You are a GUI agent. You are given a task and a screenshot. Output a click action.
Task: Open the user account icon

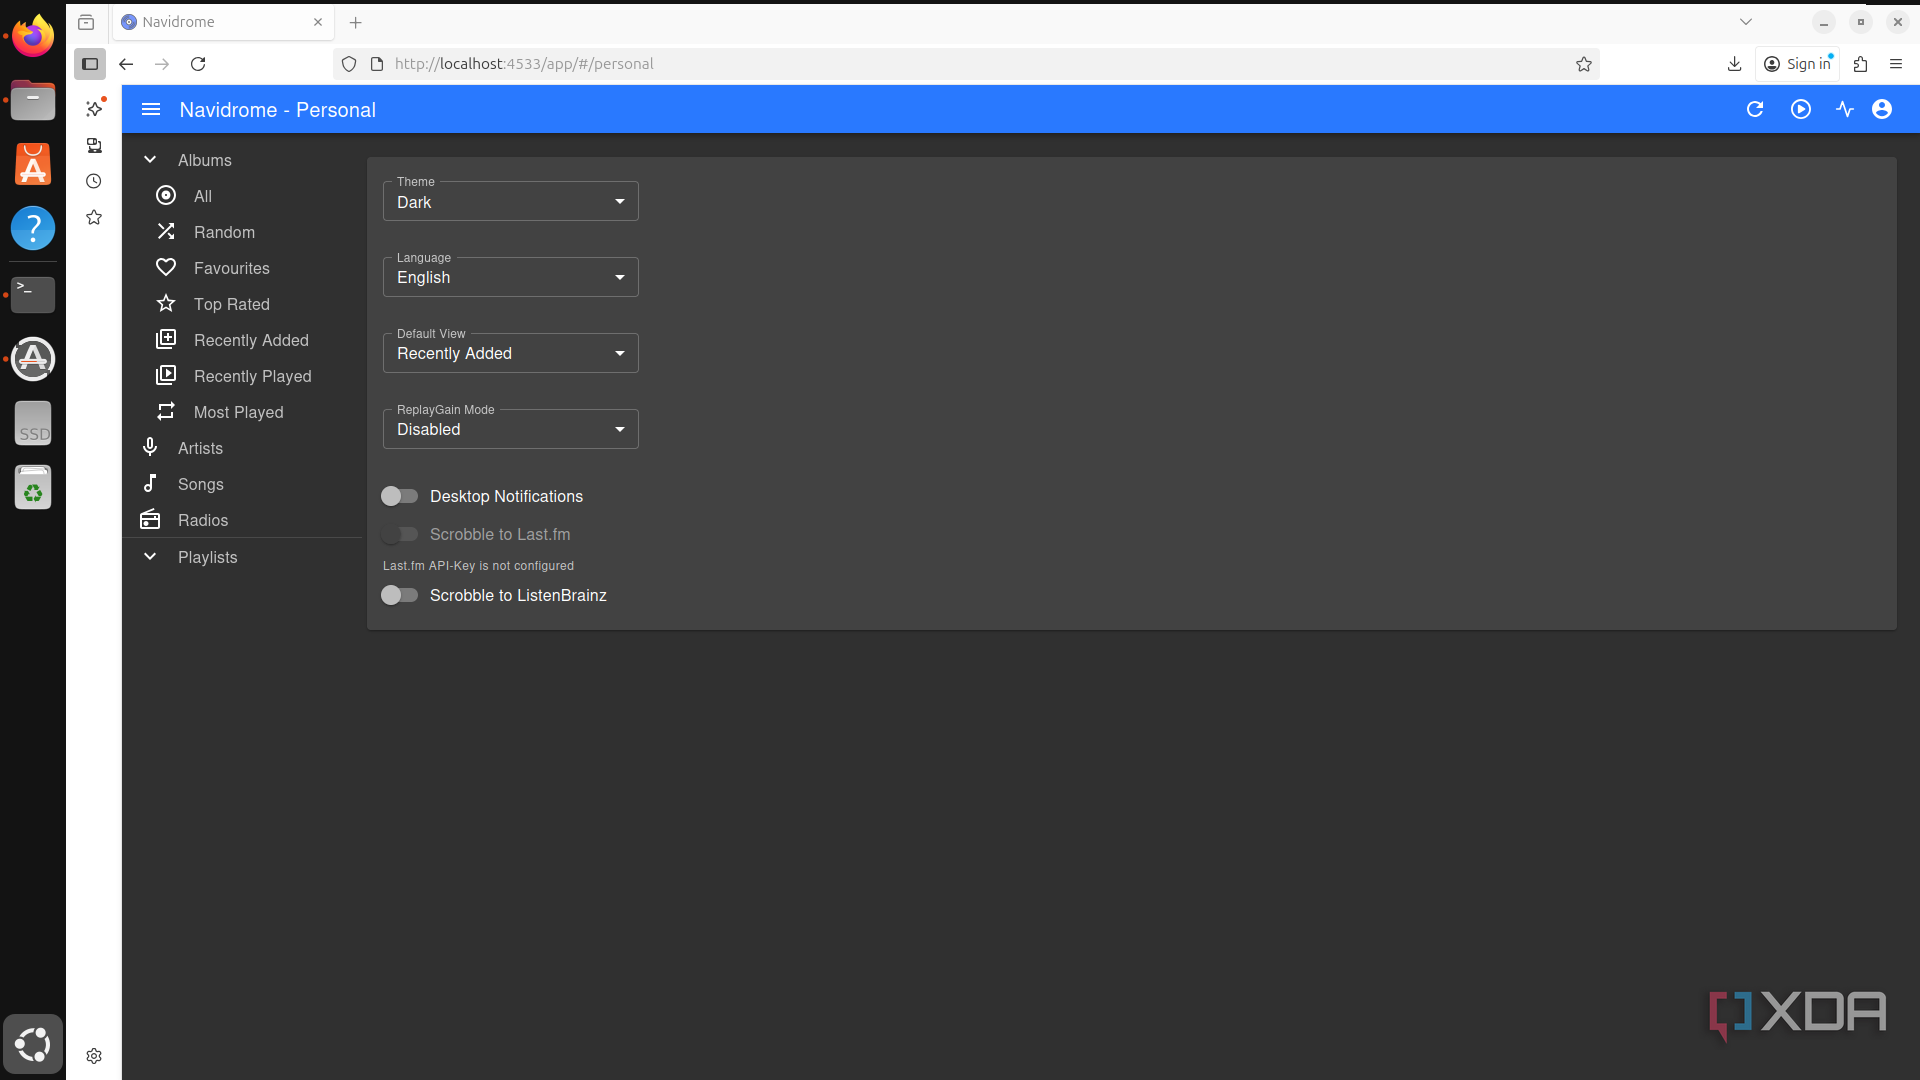pyautogui.click(x=1882, y=109)
